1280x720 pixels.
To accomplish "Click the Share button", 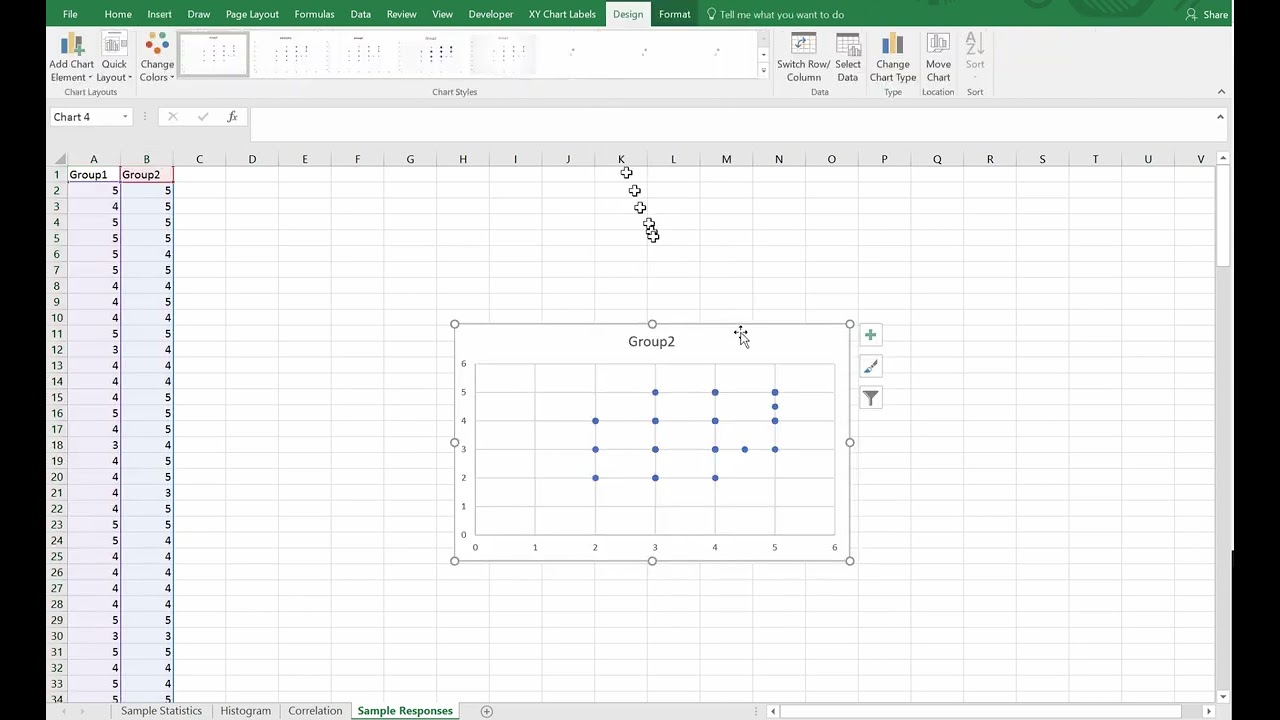I will (1206, 14).
